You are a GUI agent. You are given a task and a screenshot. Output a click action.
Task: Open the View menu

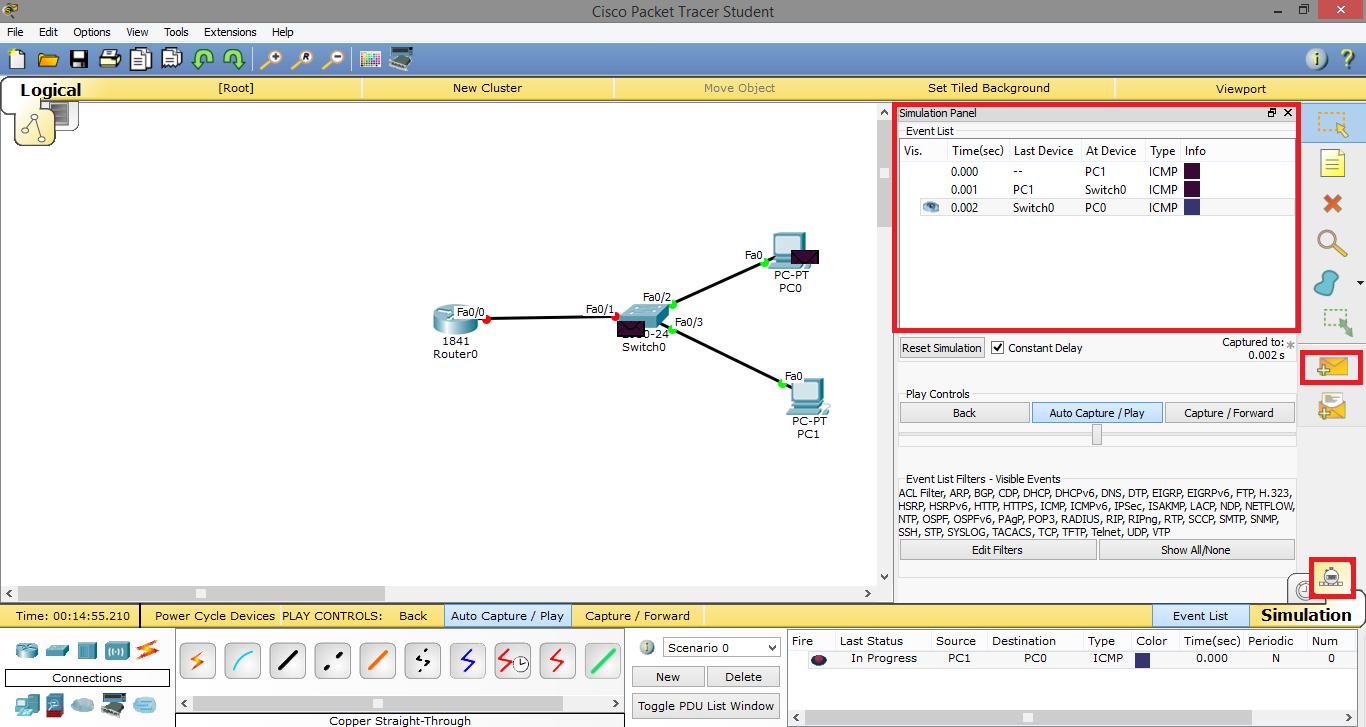[x=137, y=32]
